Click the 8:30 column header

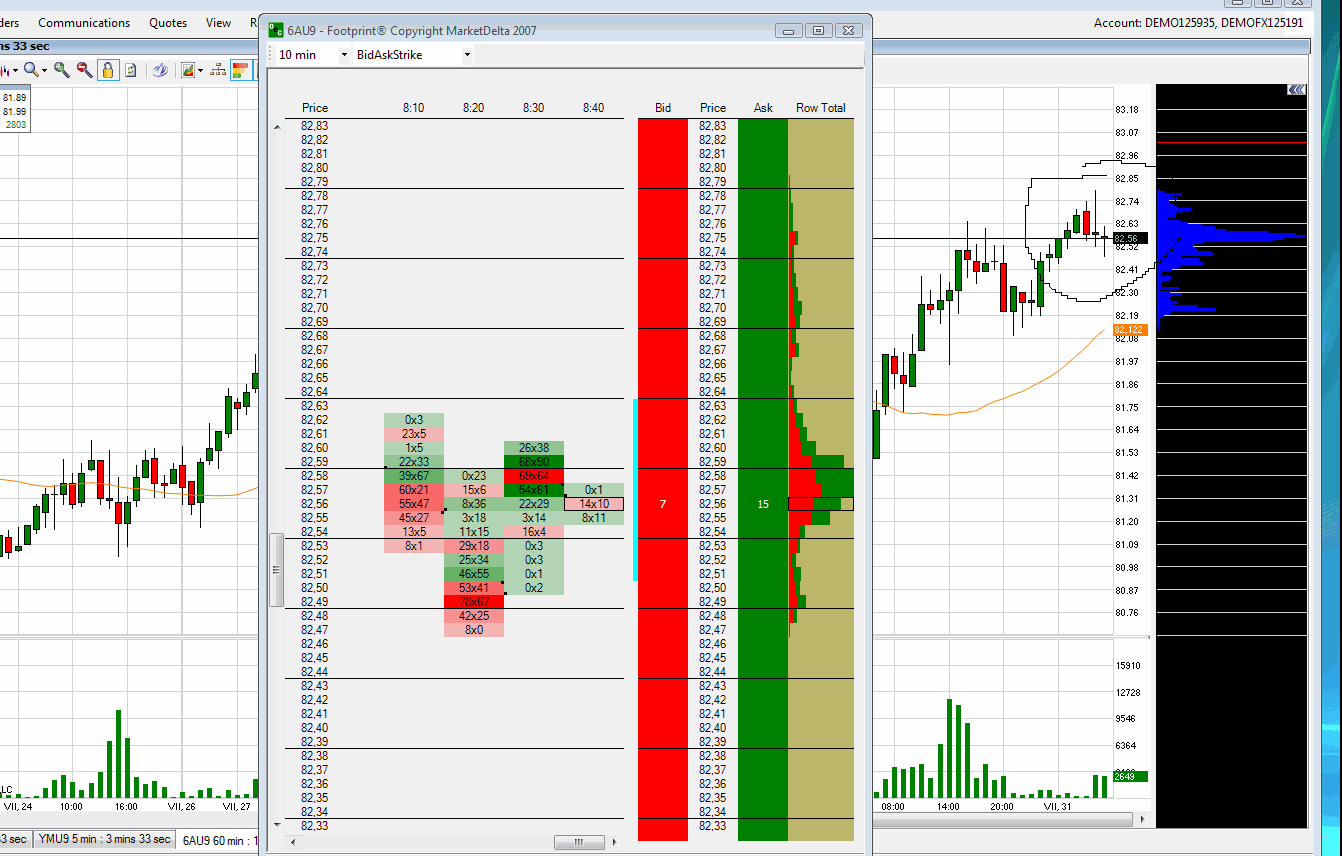(533, 108)
